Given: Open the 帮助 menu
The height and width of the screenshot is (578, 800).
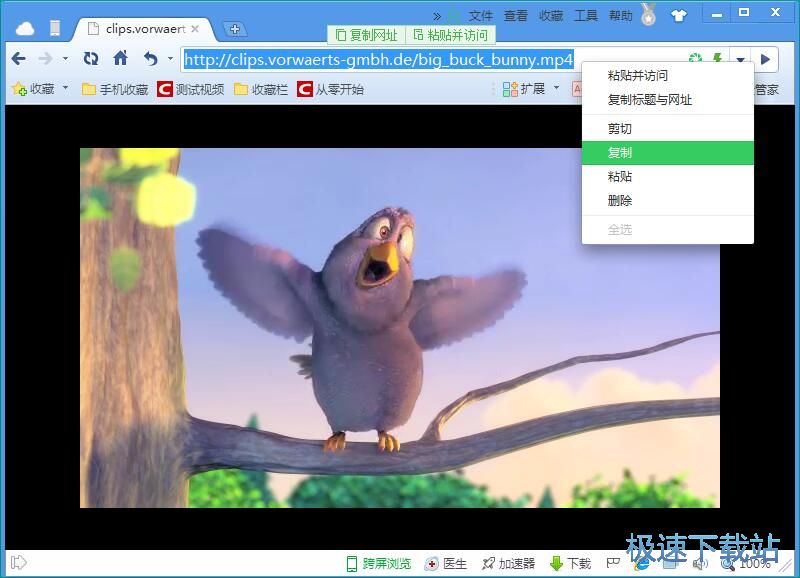Looking at the screenshot, I should (621, 16).
